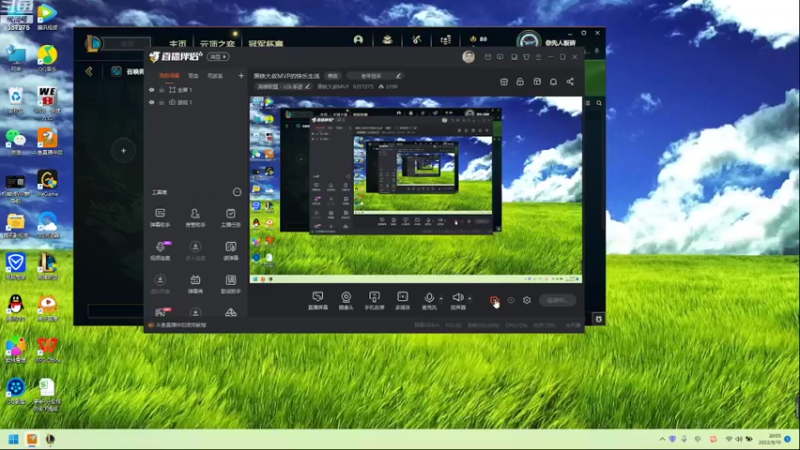Open the WPS Office desktop icon
This screenshot has width=800, height=450.
(47, 350)
